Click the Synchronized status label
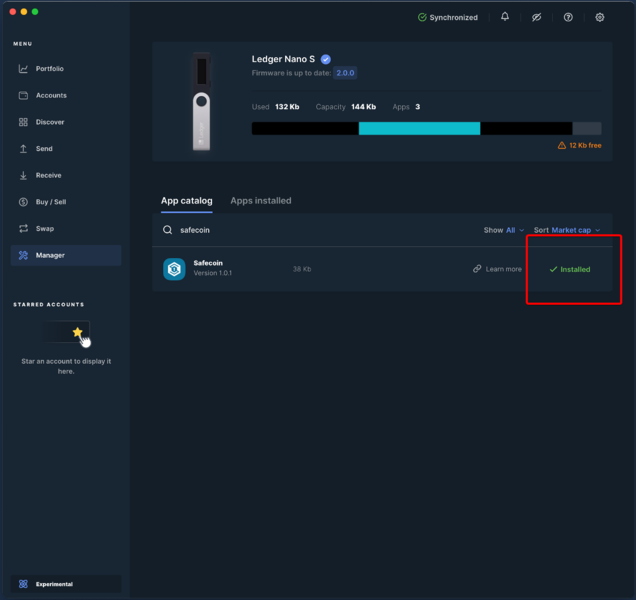Screen dimensions: 636x600 tap(453, 17)
